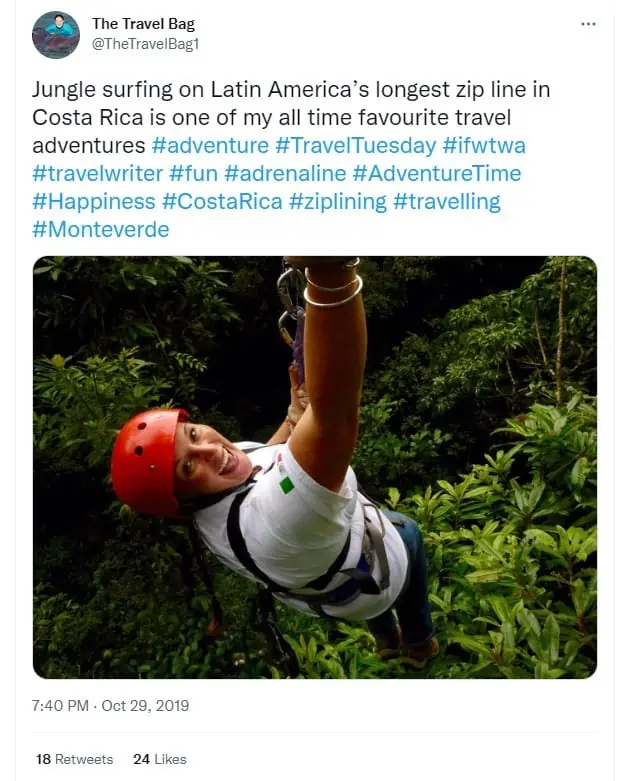View the 24 Likes list

click(159, 759)
